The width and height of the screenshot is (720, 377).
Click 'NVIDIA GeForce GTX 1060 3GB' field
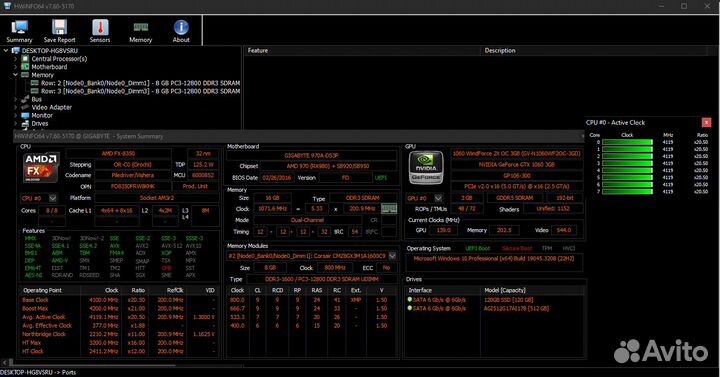pyautogui.click(x=517, y=164)
